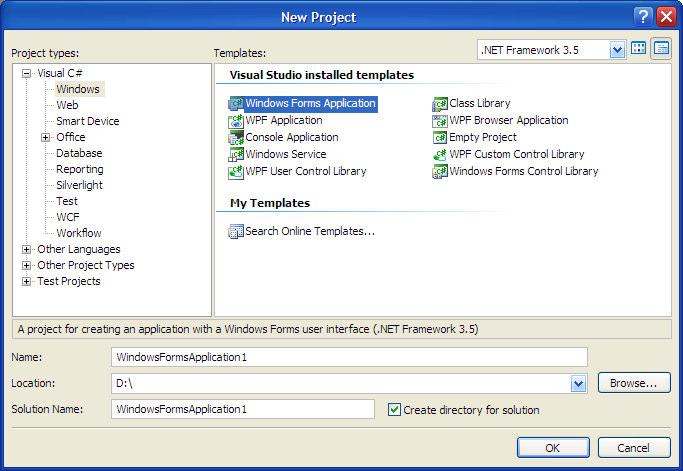Expand the Office tree node
683x471 pixels.
pos(45,138)
